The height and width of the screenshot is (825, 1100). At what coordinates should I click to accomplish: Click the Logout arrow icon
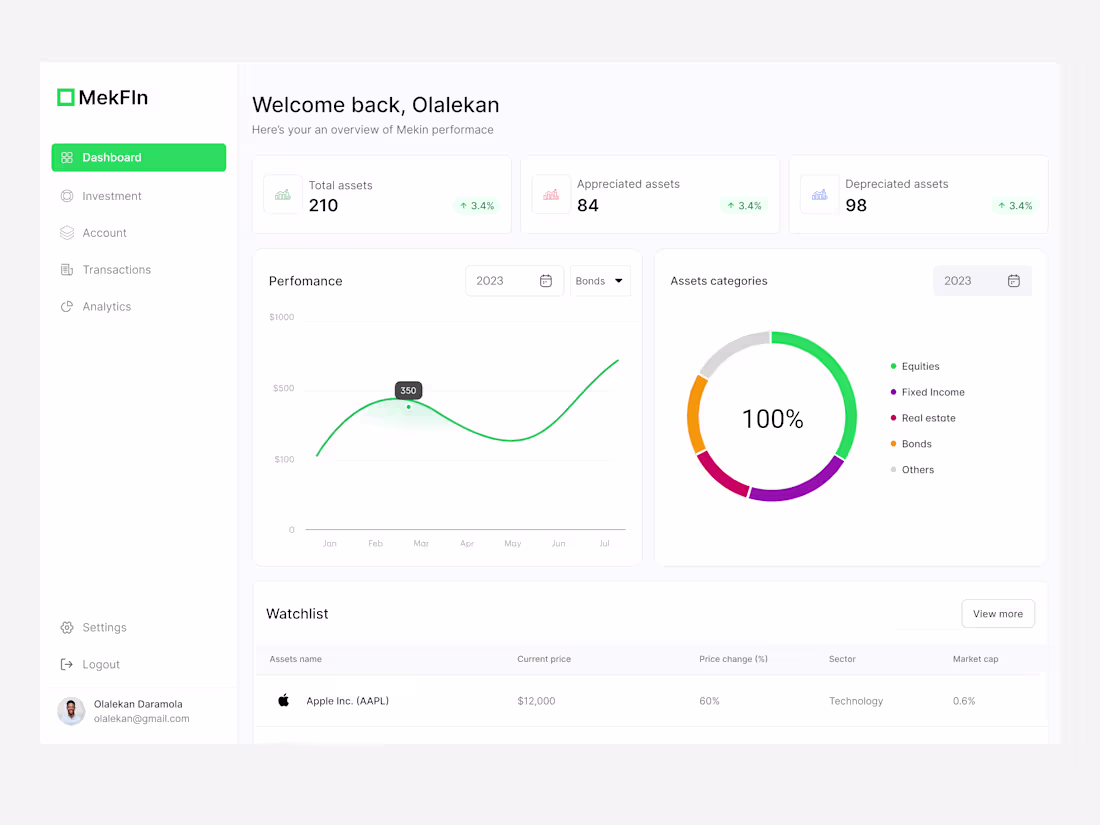pyautogui.click(x=66, y=664)
